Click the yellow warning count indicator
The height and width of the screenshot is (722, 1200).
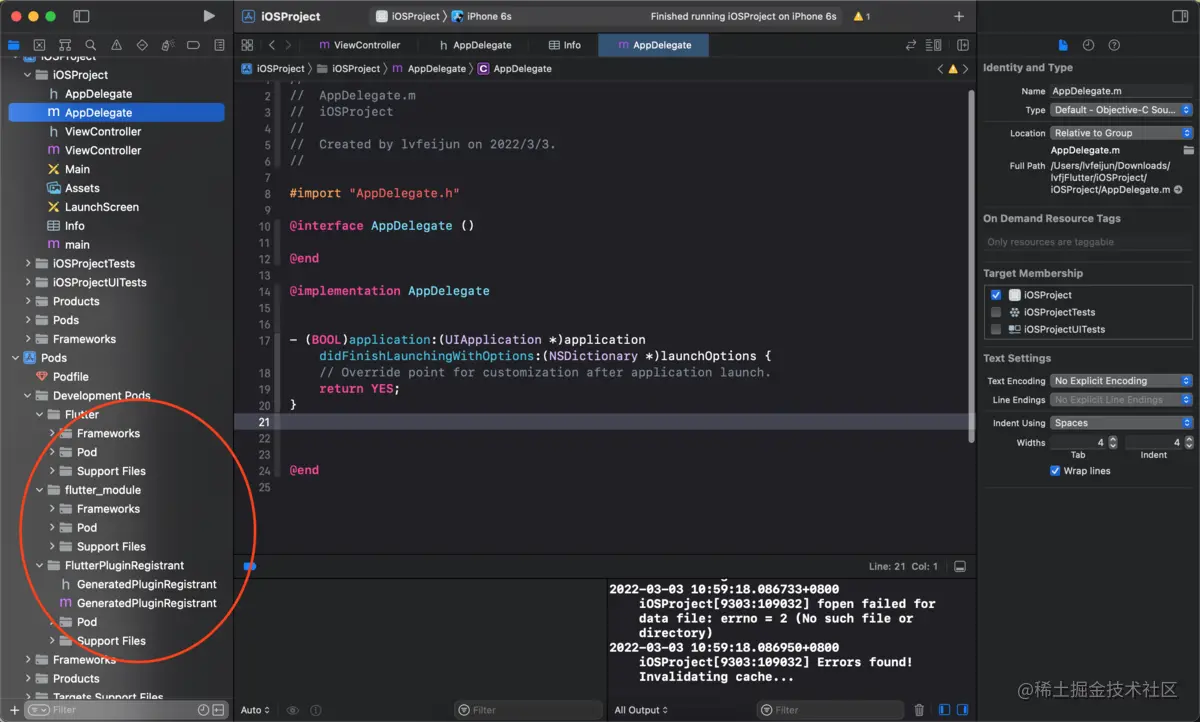861,17
